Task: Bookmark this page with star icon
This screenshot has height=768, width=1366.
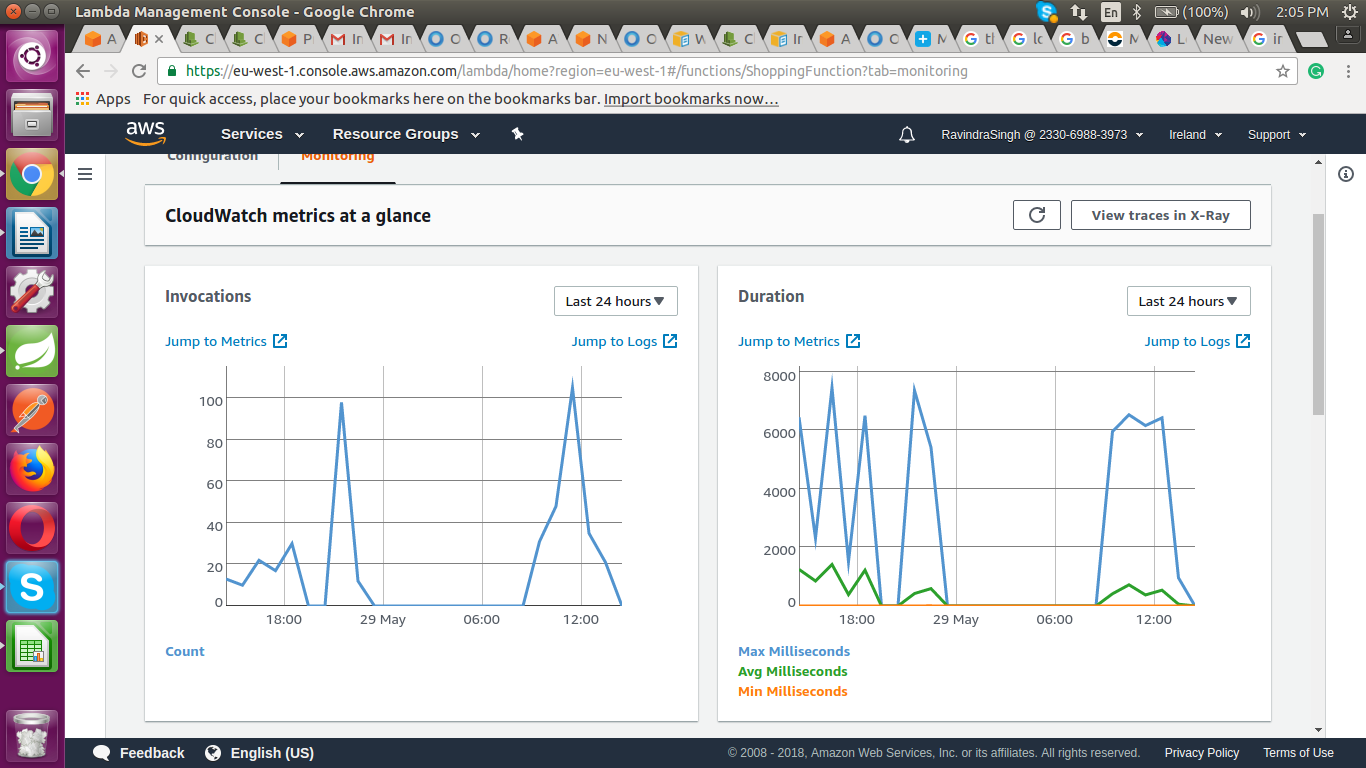Action: click(x=1283, y=71)
